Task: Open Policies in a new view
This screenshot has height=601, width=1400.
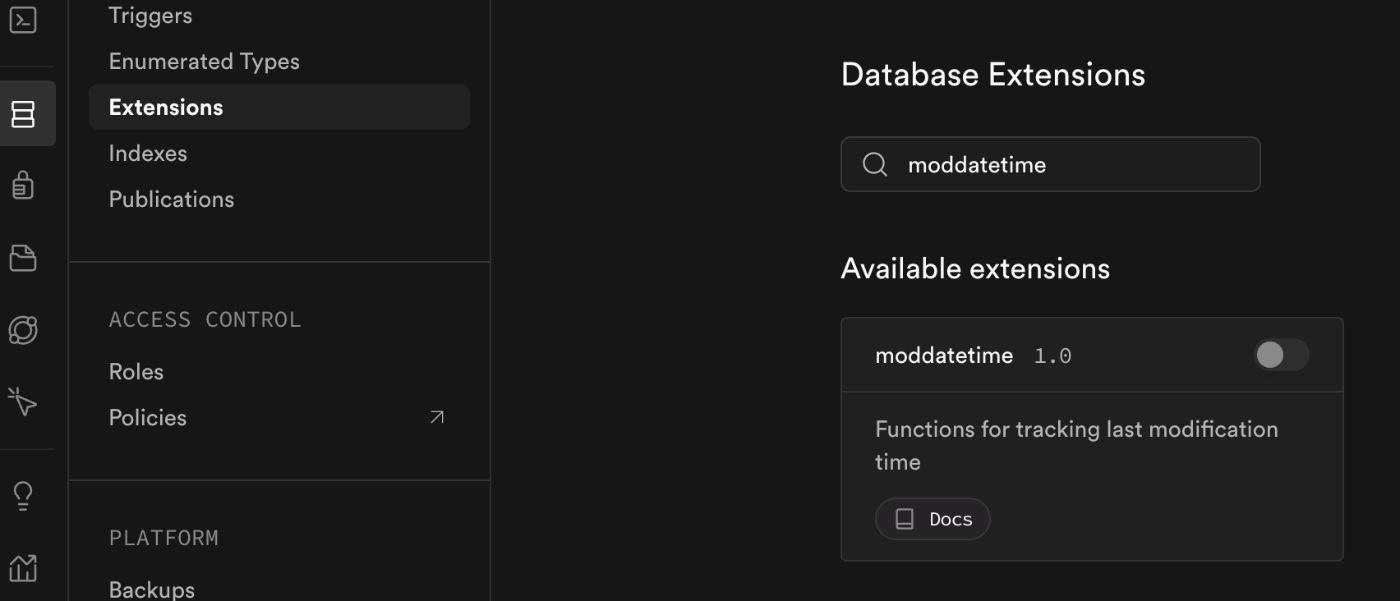Action: coord(147,417)
